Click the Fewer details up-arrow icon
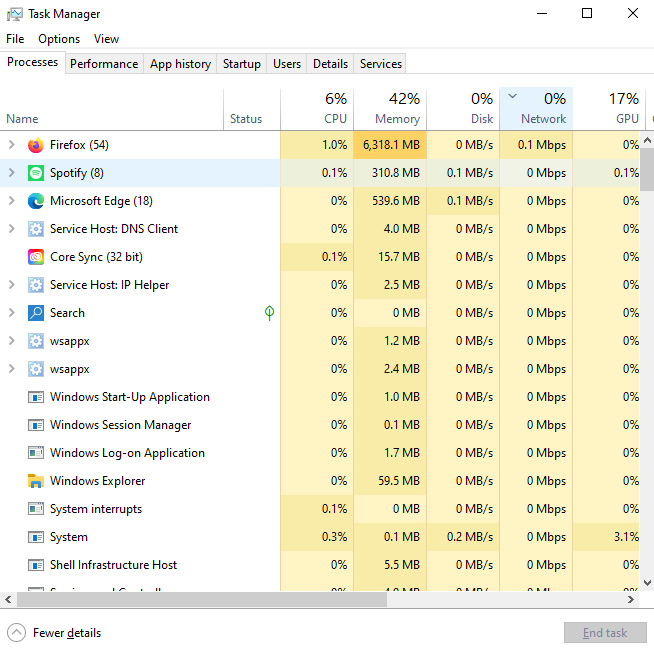The height and width of the screenshot is (654, 654). (x=16, y=633)
